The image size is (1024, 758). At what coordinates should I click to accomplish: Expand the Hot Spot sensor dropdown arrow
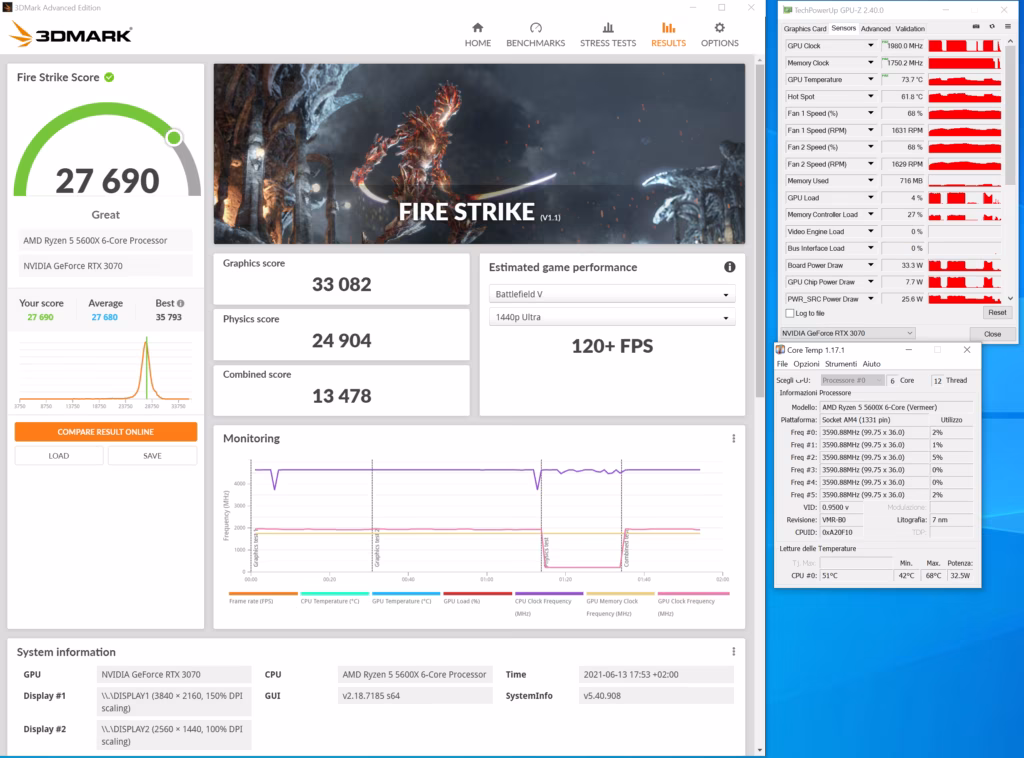pos(871,97)
